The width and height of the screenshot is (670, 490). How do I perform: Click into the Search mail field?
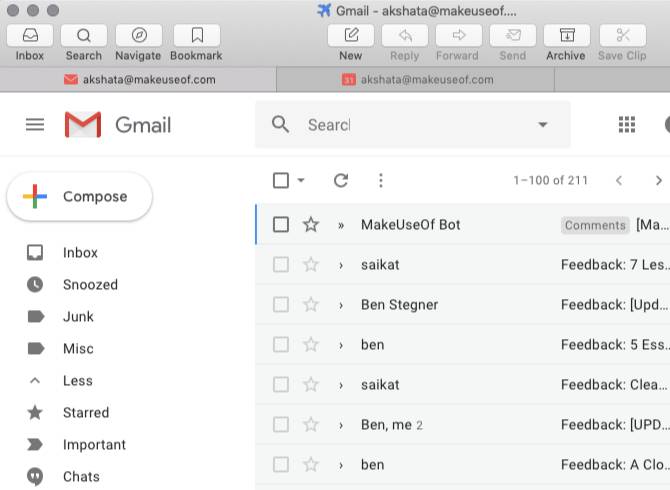400,125
